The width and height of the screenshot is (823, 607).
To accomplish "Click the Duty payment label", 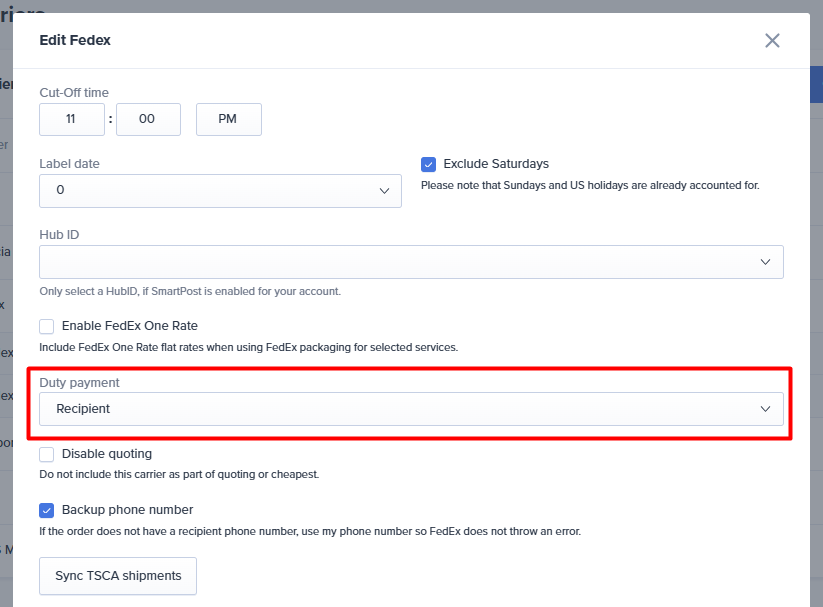I will click(x=79, y=383).
